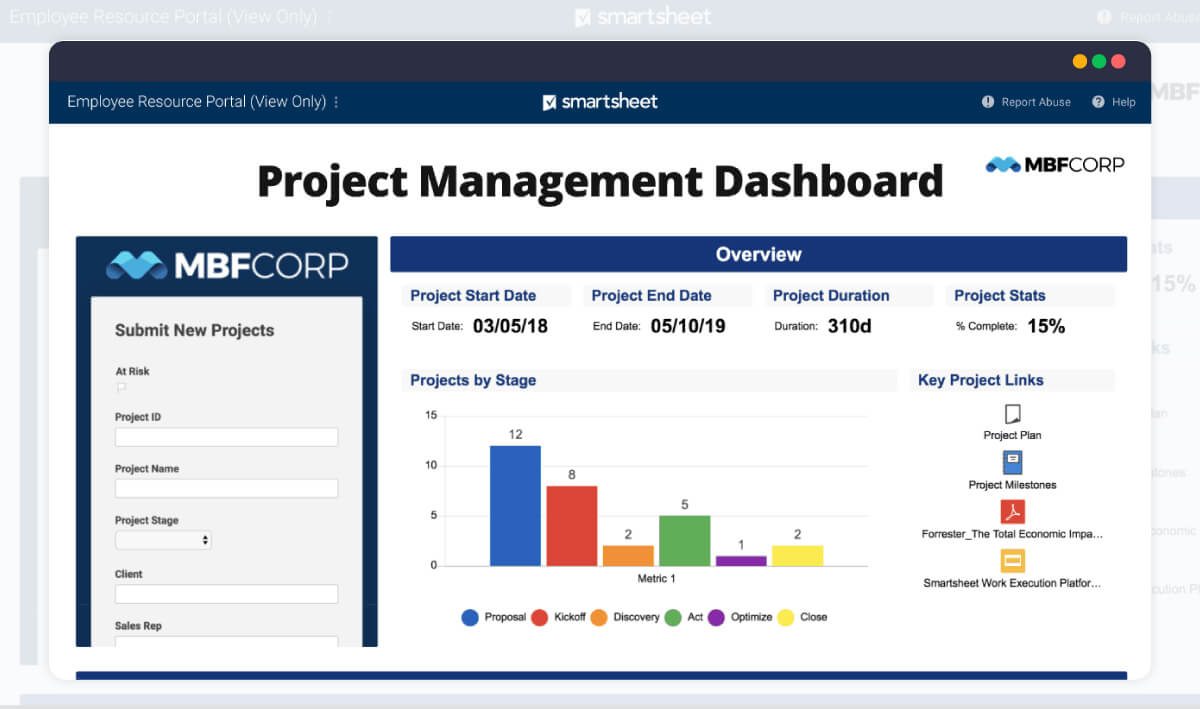Viewport: 1200px width, 709px height.
Task: Click the yellow Smartsheet Work Execution Platform icon
Action: click(1013, 558)
